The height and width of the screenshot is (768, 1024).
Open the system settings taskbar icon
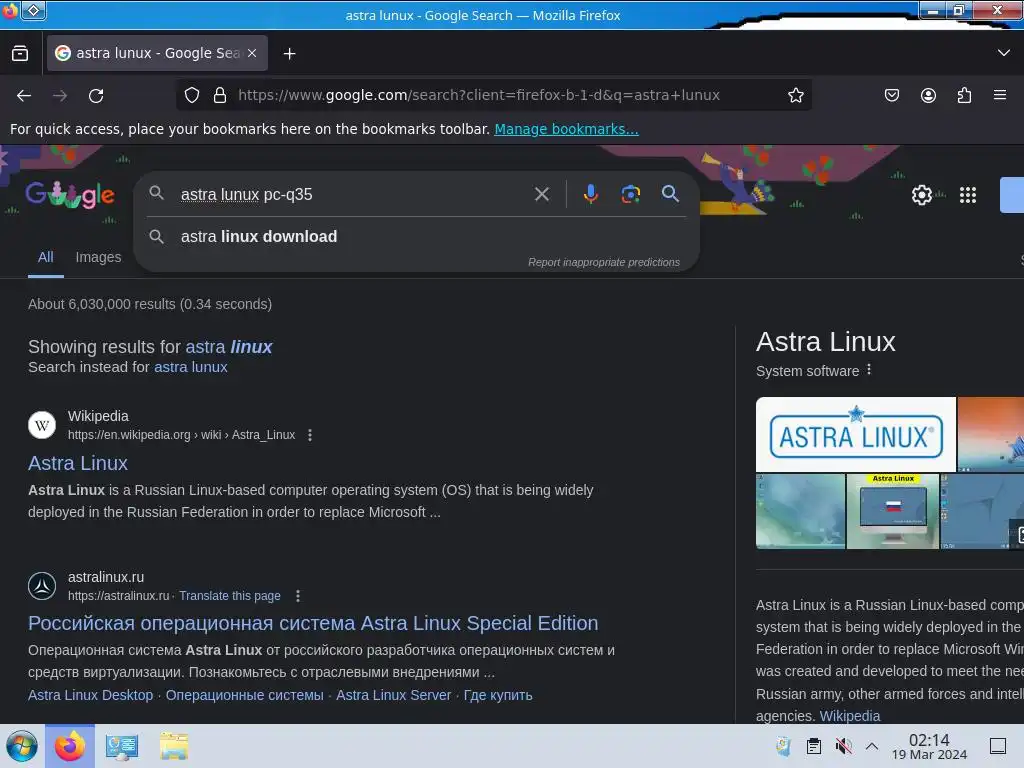[x=121, y=746]
